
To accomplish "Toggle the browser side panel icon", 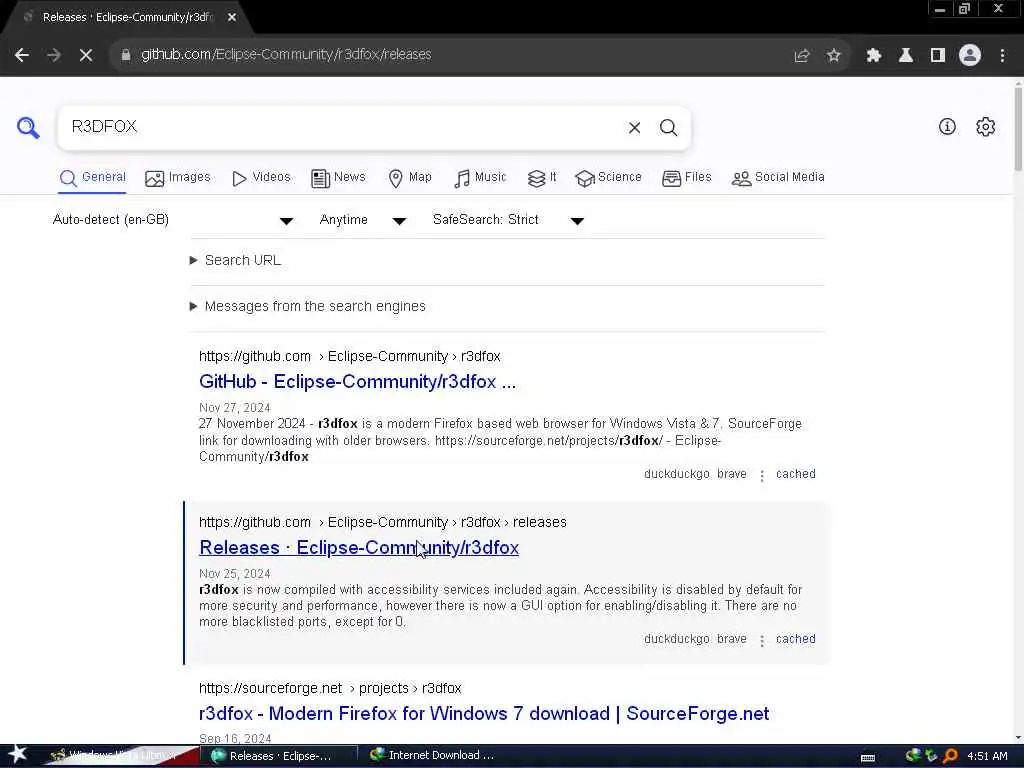I will point(938,56).
